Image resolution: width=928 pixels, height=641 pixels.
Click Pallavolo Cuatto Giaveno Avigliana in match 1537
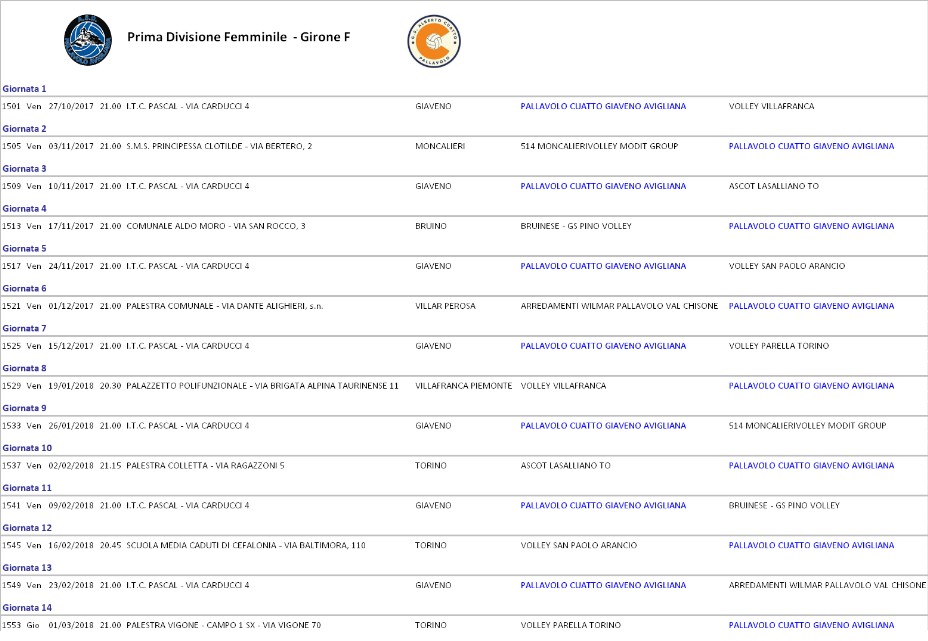tap(811, 466)
